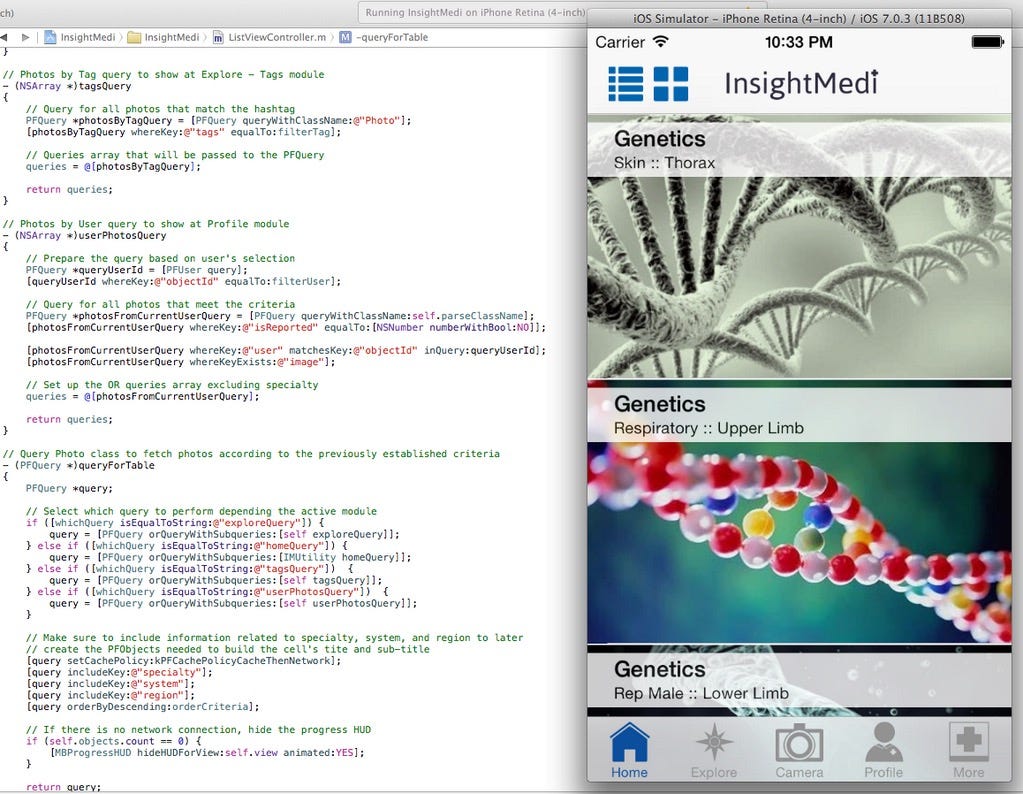Click the isEqualToString:@"homeQuery" code line

tap(187, 545)
